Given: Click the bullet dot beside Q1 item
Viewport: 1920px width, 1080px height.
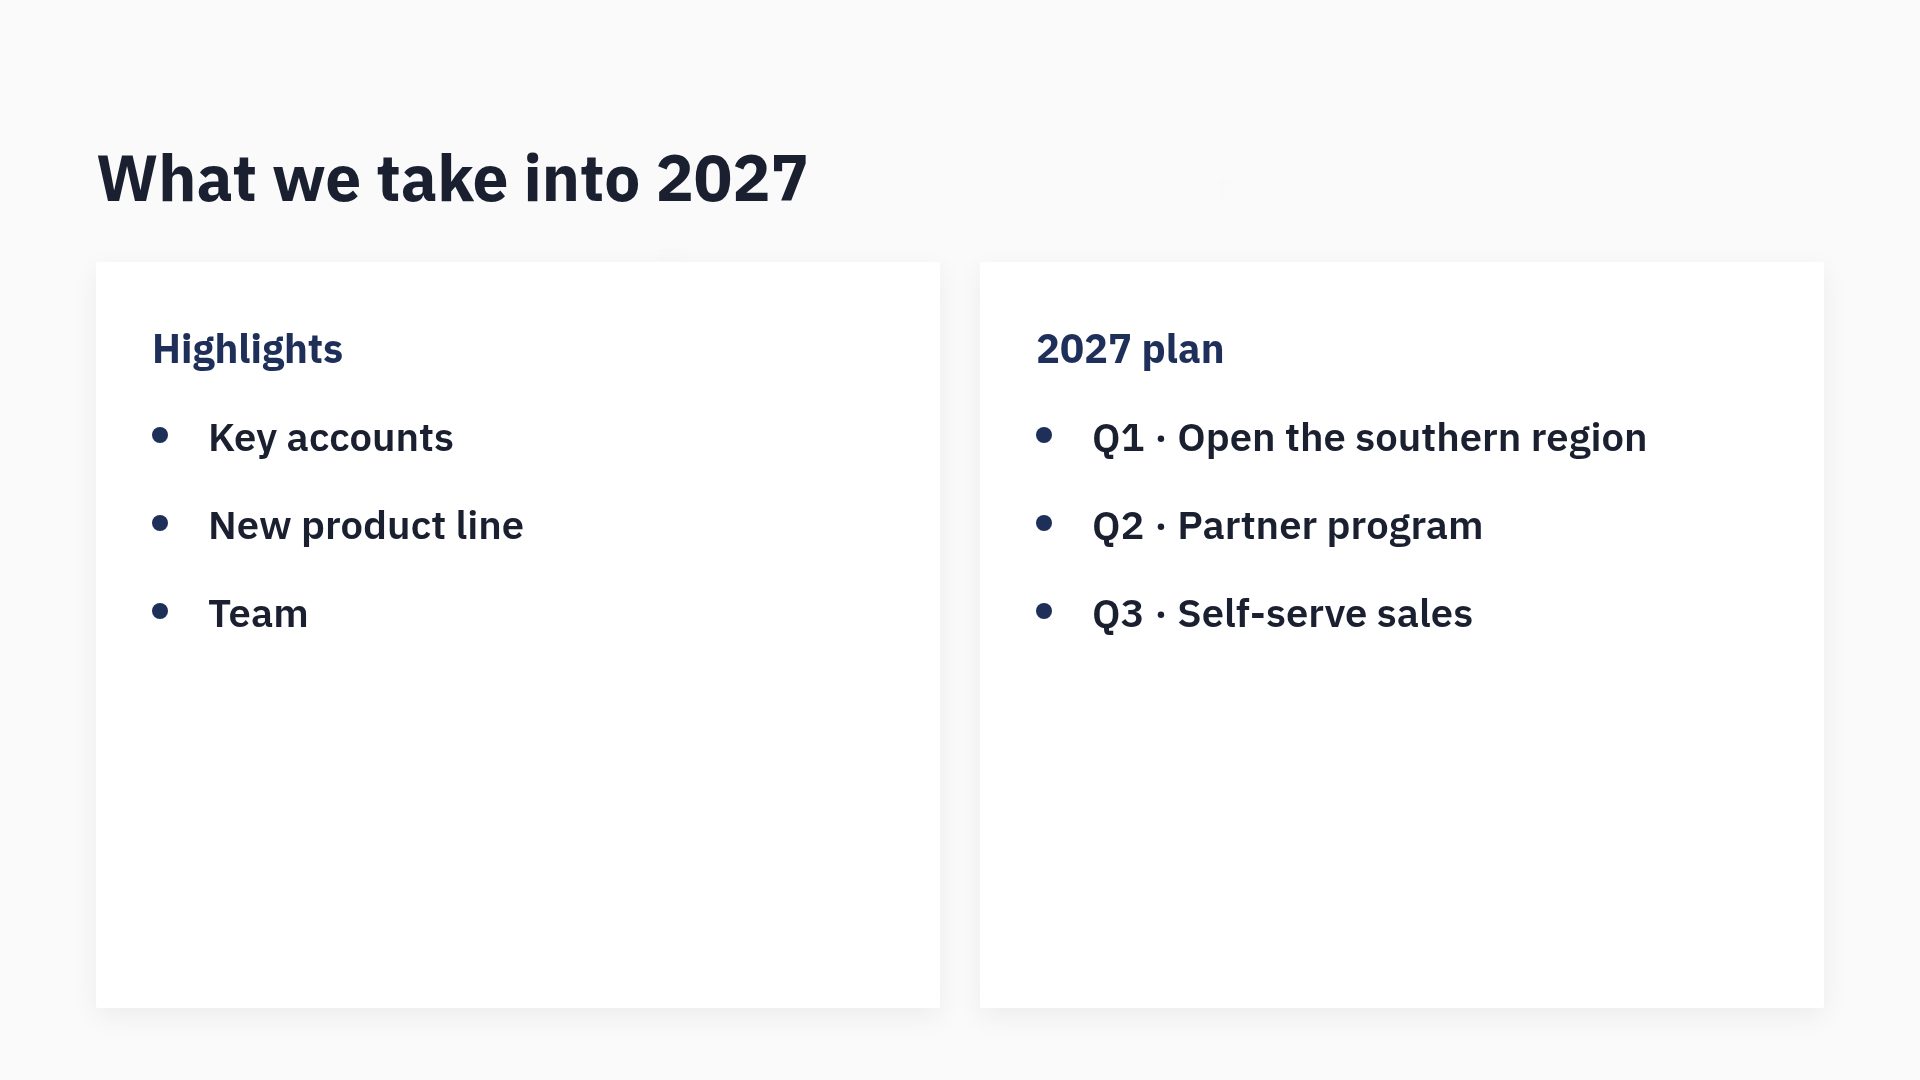Looking at the screenshot, I should [x=1044, y=435].
